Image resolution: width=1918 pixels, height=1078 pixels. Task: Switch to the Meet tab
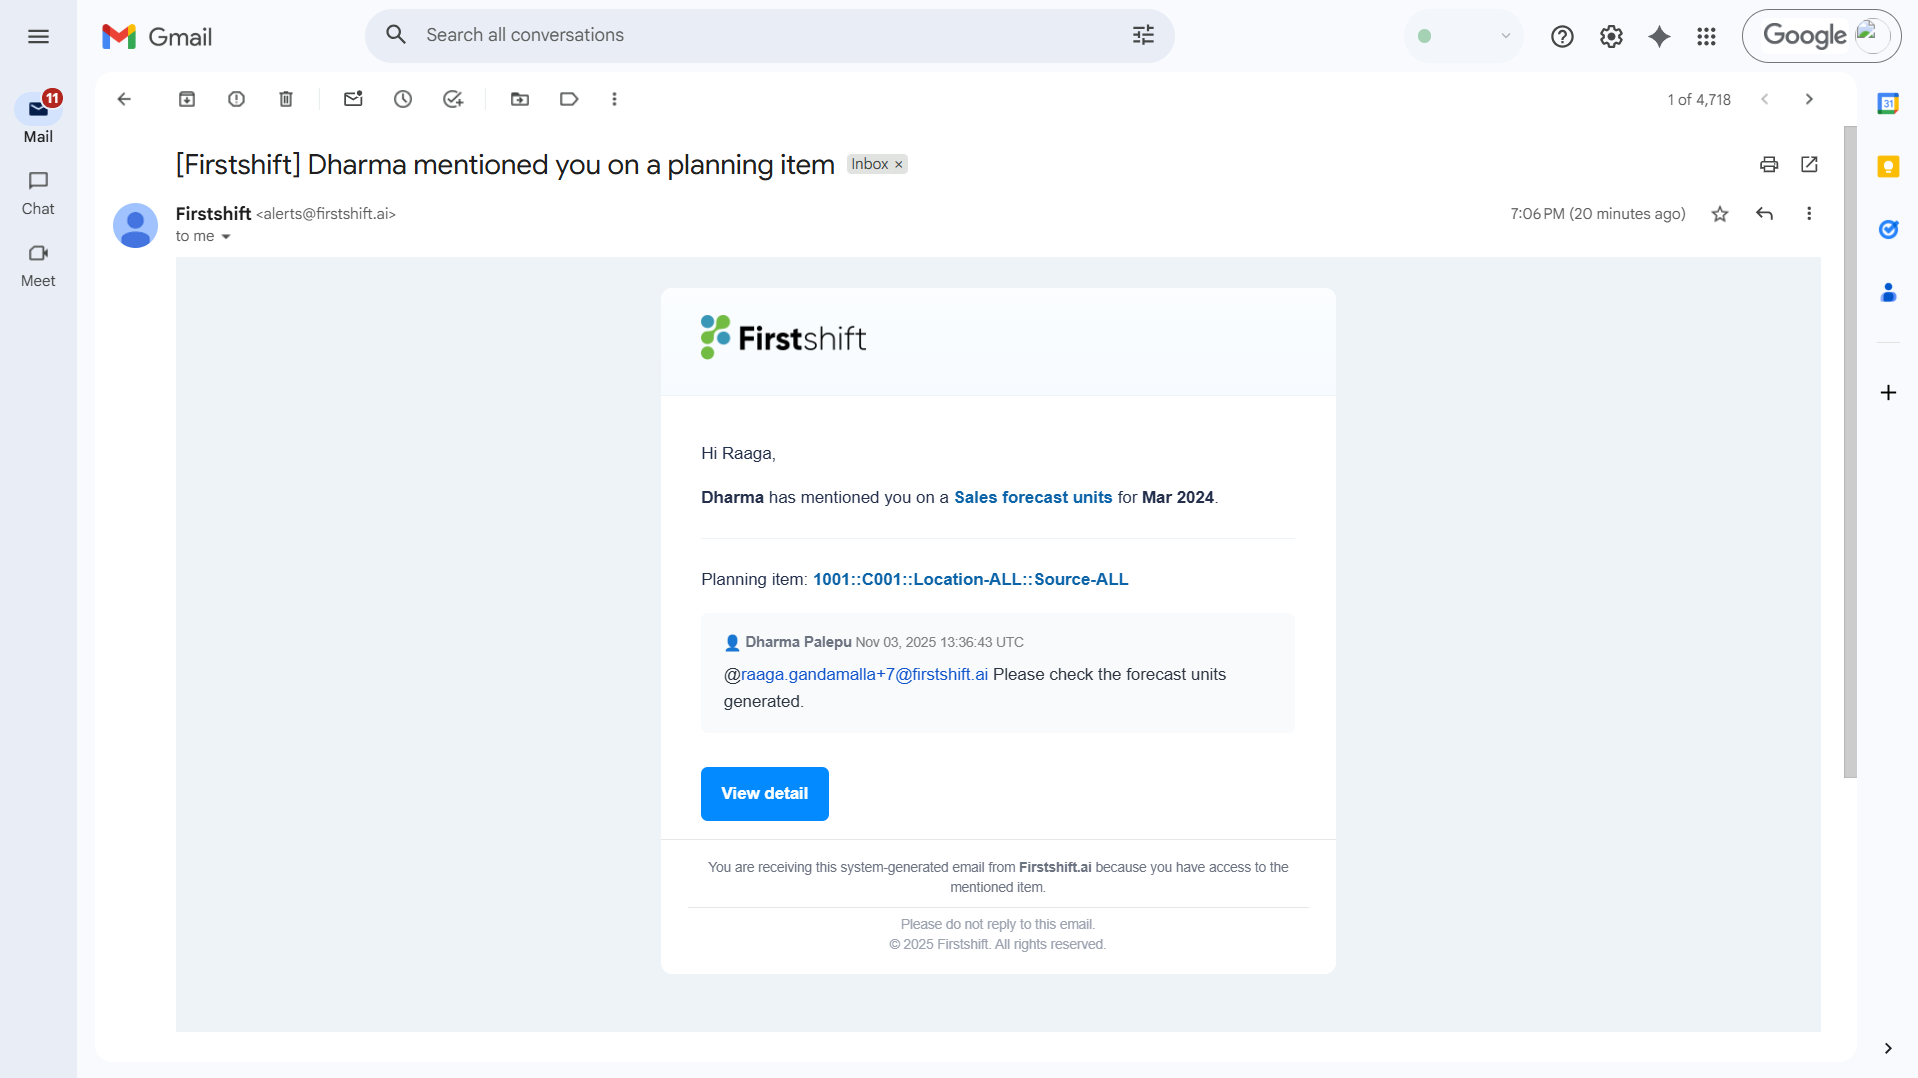tap(38, 265)
